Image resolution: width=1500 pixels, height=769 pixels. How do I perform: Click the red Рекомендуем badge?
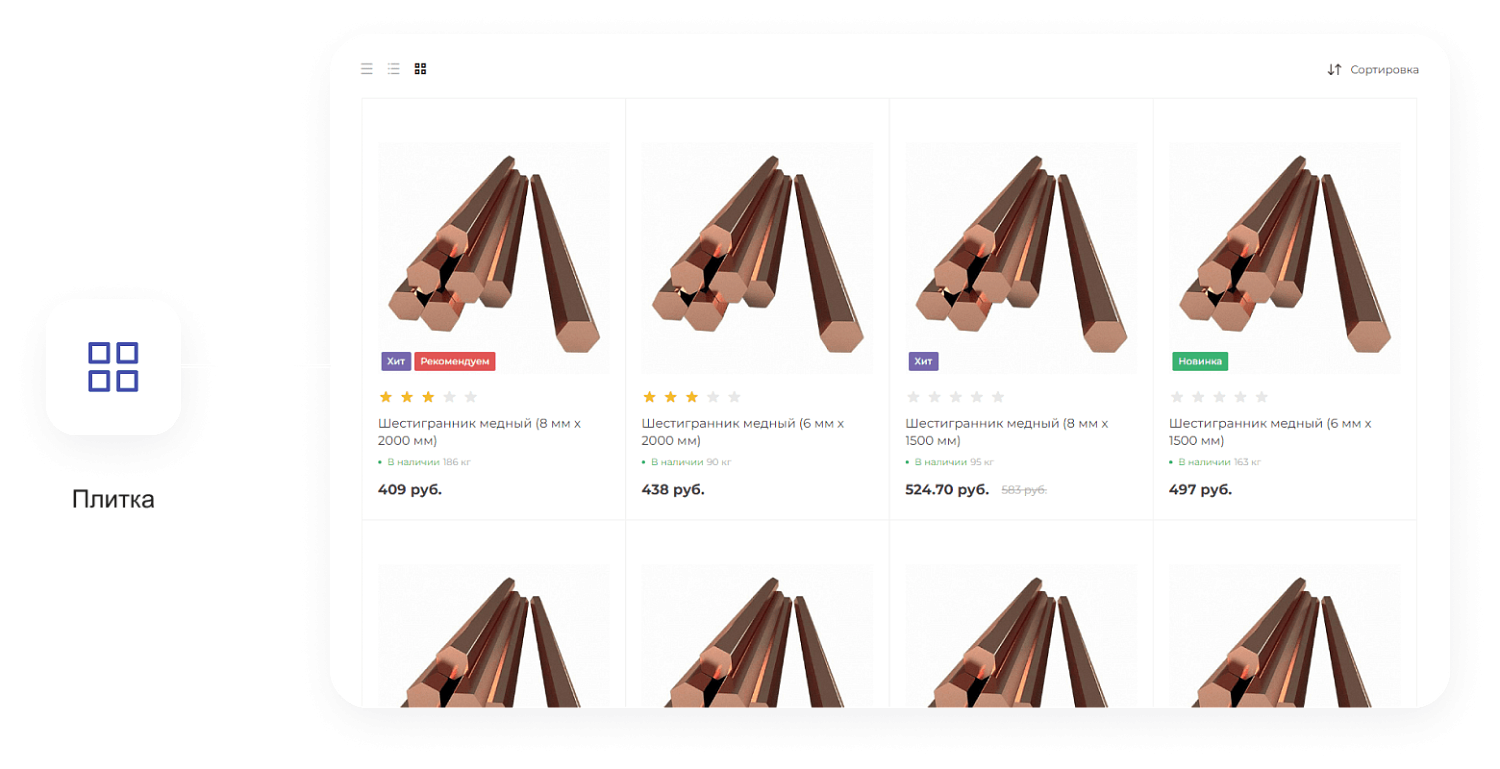click(455, 361)
